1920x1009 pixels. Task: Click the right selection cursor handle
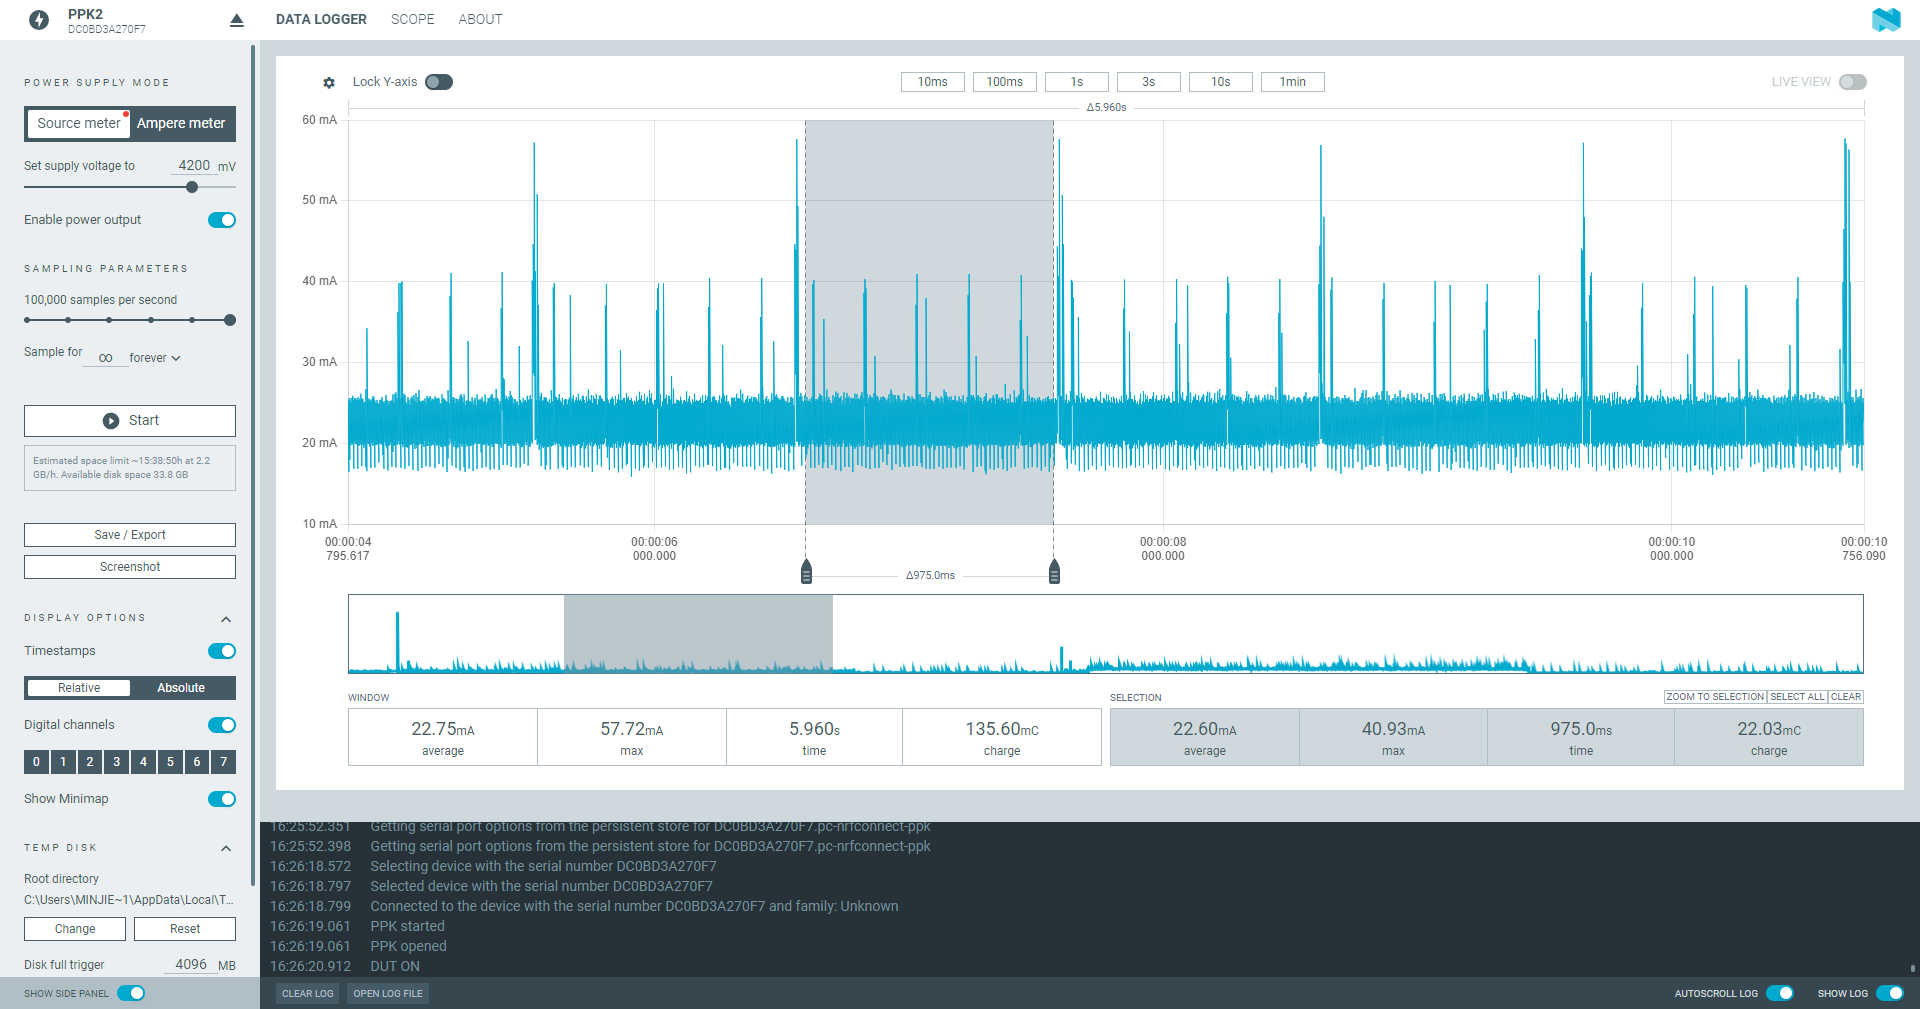(x=1054, y=572)
